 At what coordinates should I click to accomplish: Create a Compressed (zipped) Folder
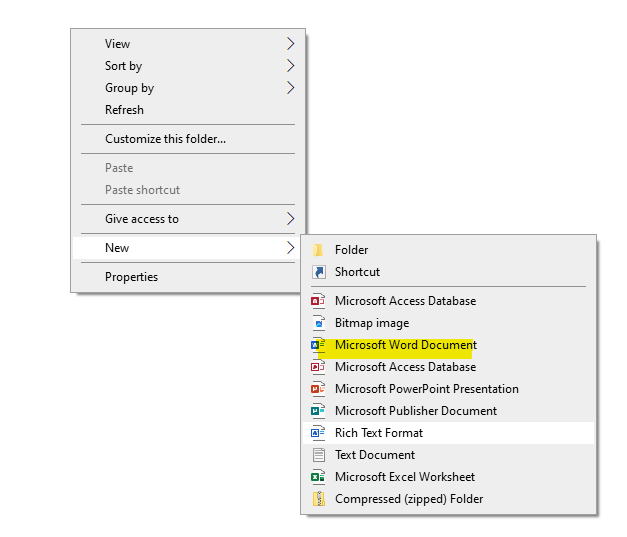[x=448, y=499]
